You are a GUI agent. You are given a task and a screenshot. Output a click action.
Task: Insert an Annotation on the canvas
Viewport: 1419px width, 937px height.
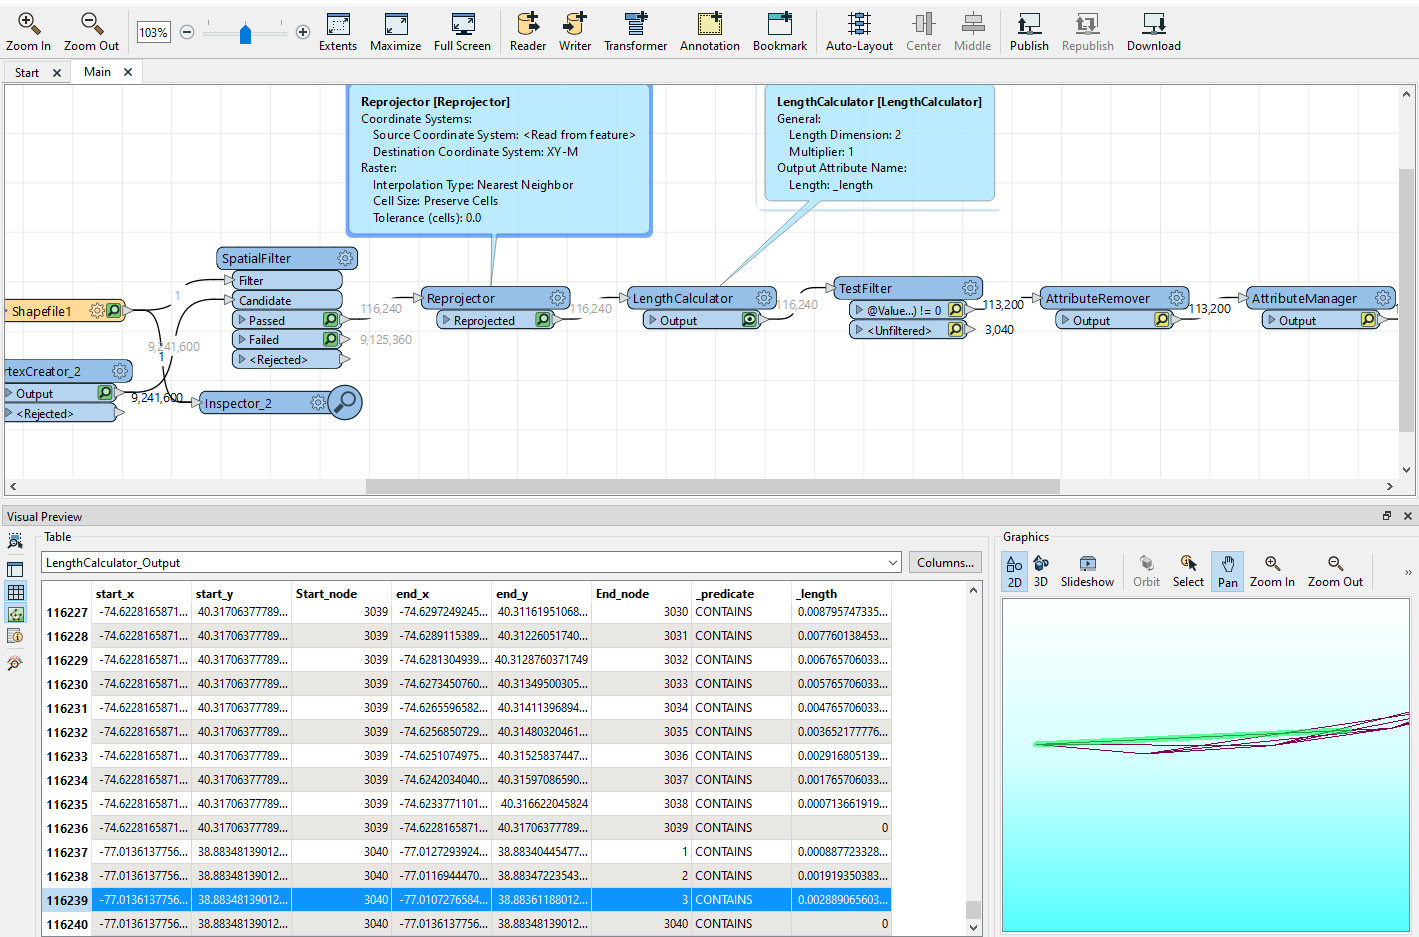coord(710,32)
